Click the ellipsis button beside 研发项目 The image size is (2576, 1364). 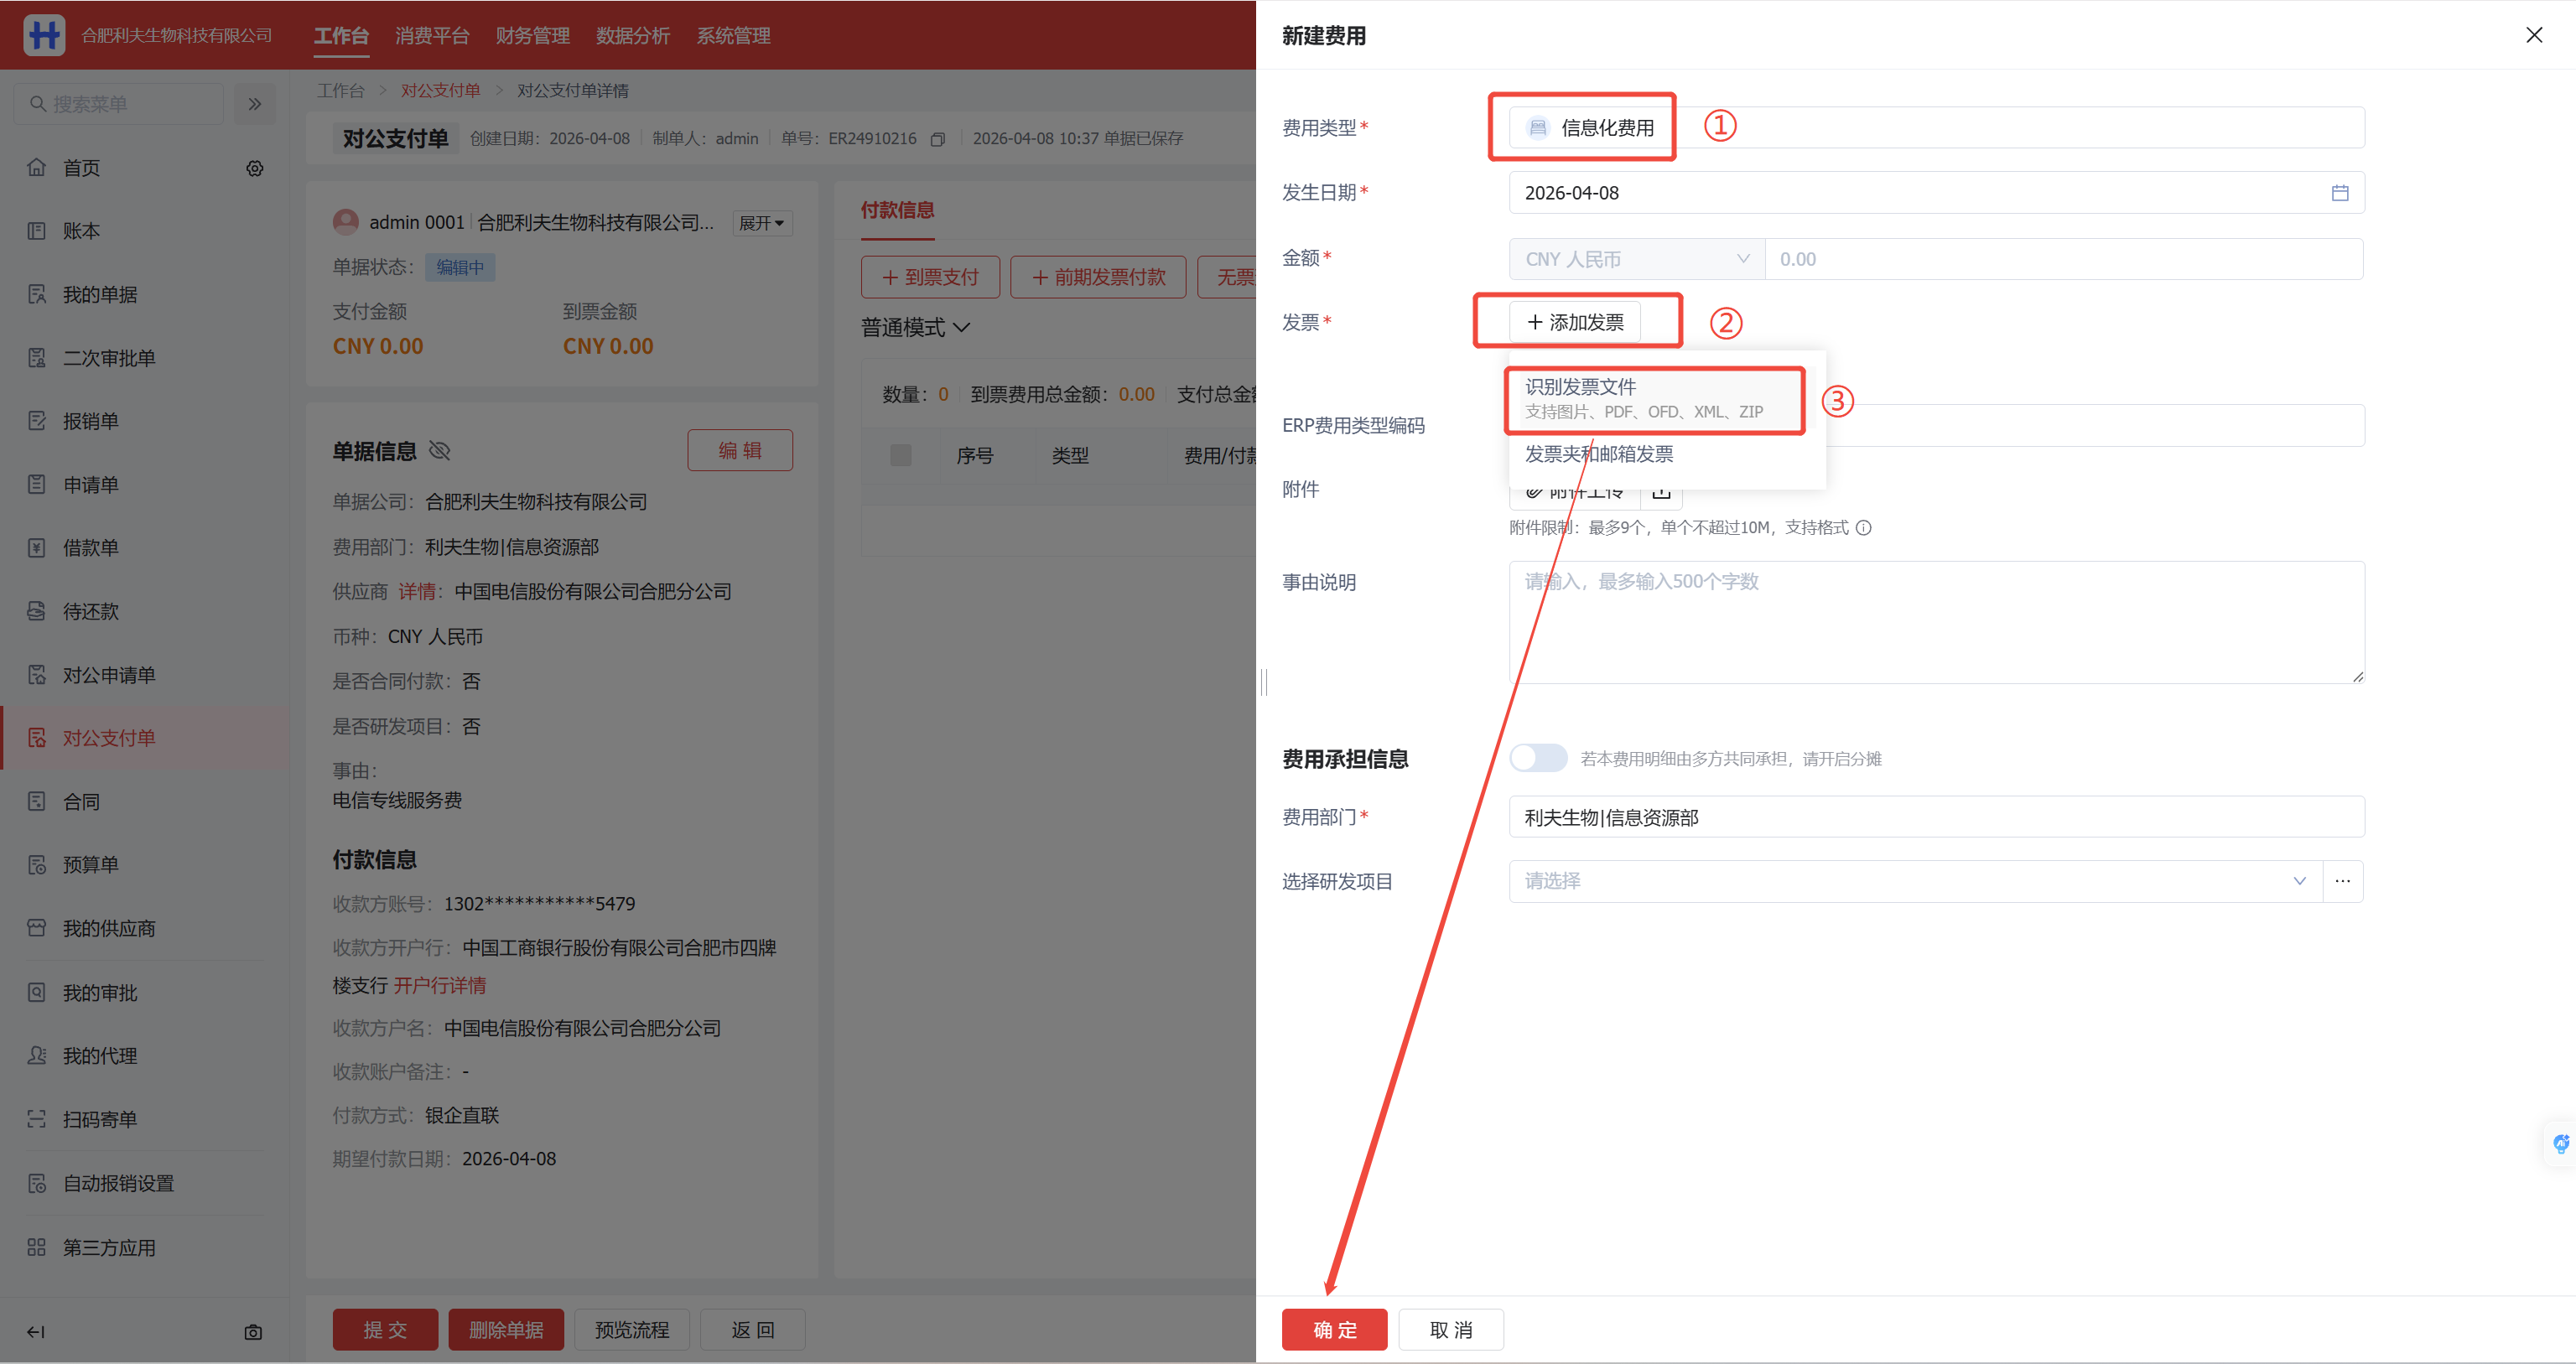point(2342,881)
